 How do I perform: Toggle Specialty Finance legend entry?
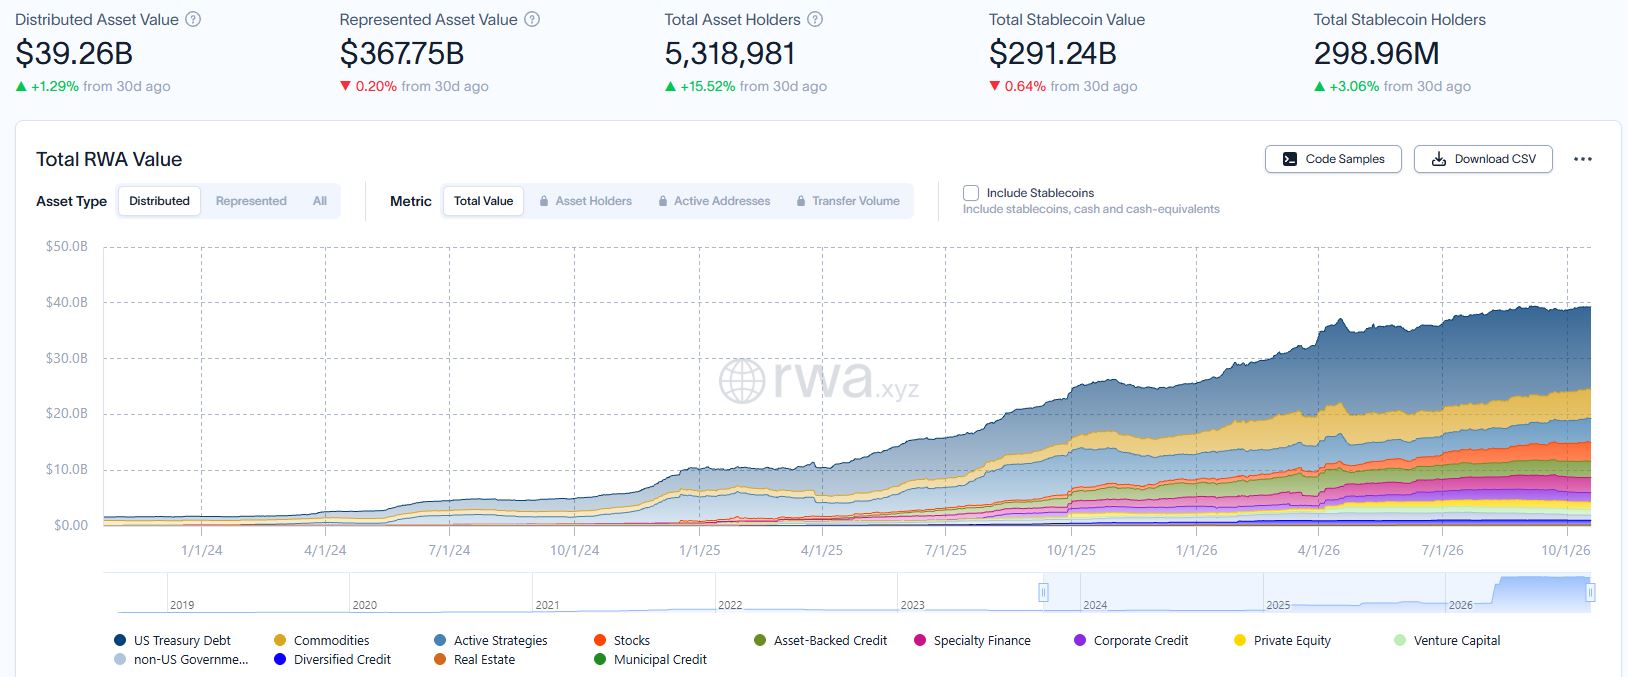(972, 640)
